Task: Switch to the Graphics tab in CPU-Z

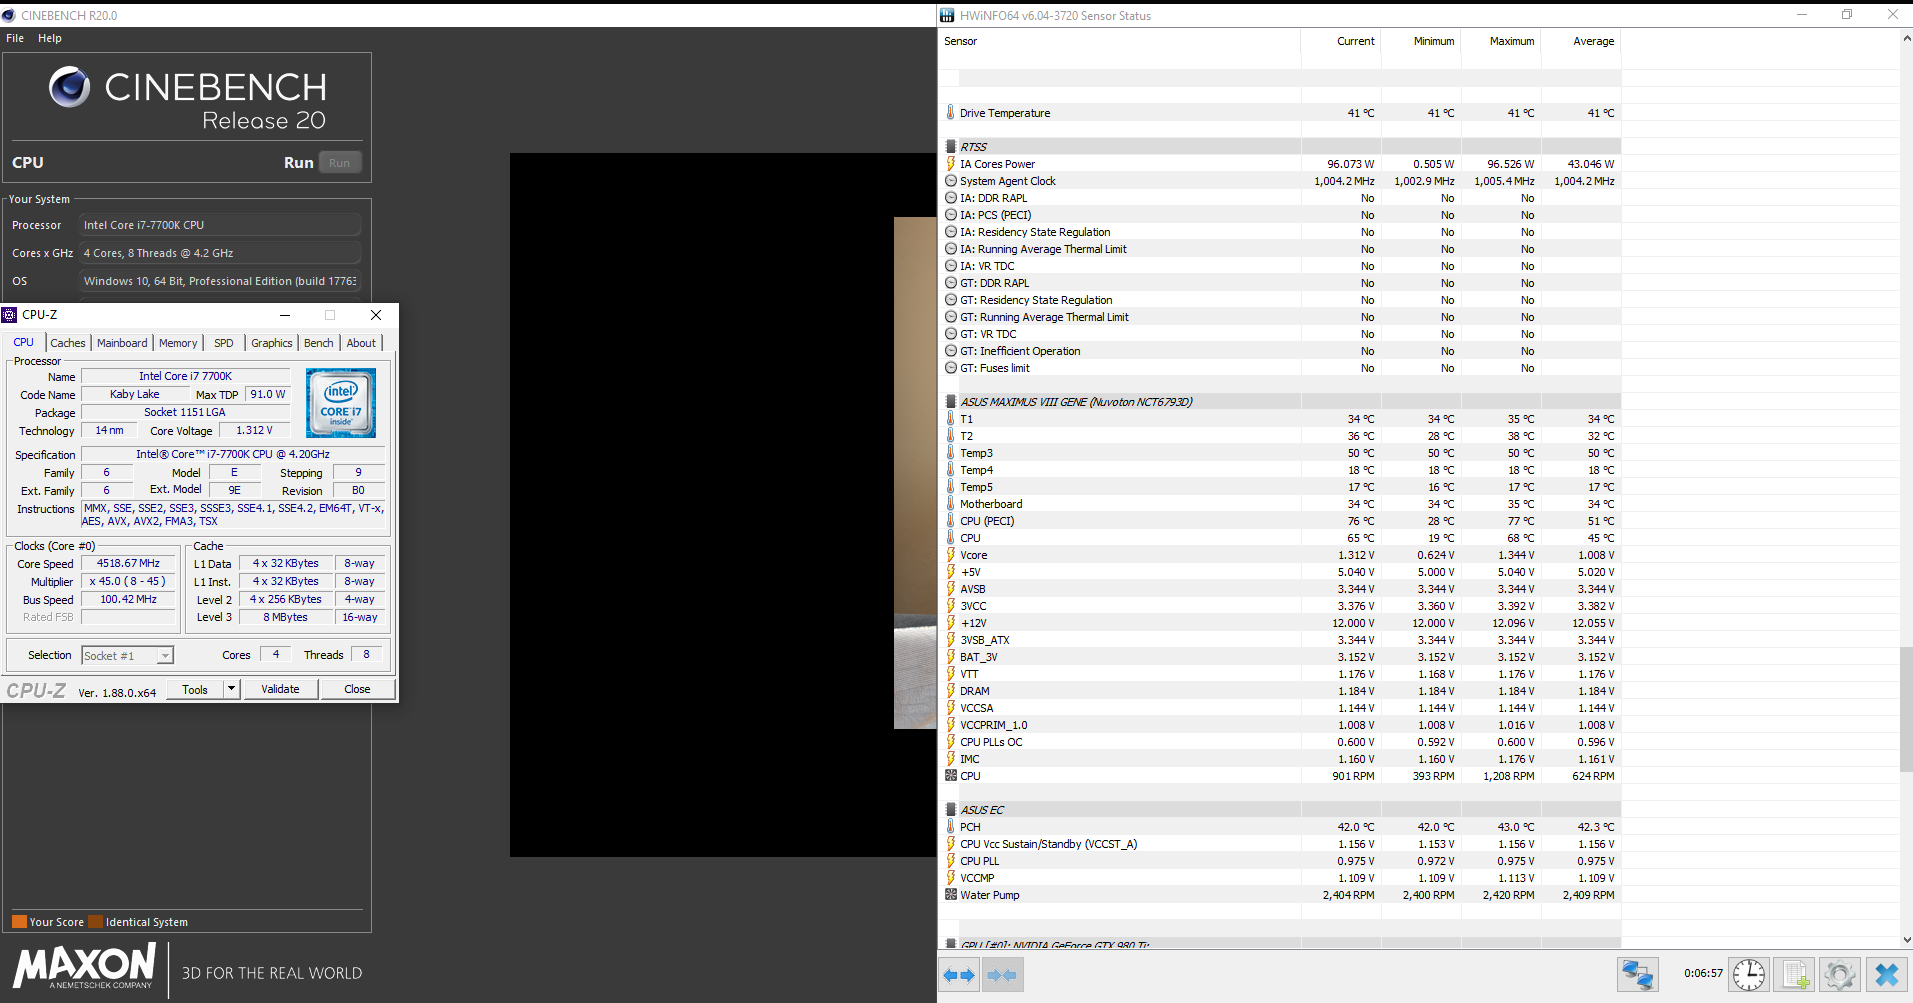Action: (x=272, y=343)
